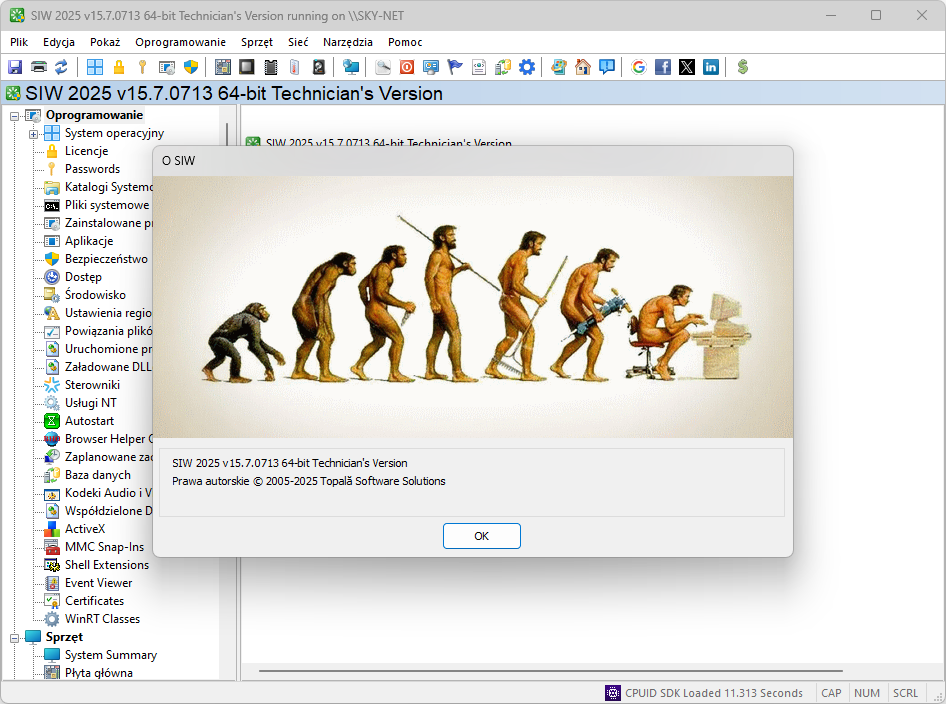Select Certificates in the tree
Screen dimensions: 946x704
pyautogui.click(x=94, y=601)
